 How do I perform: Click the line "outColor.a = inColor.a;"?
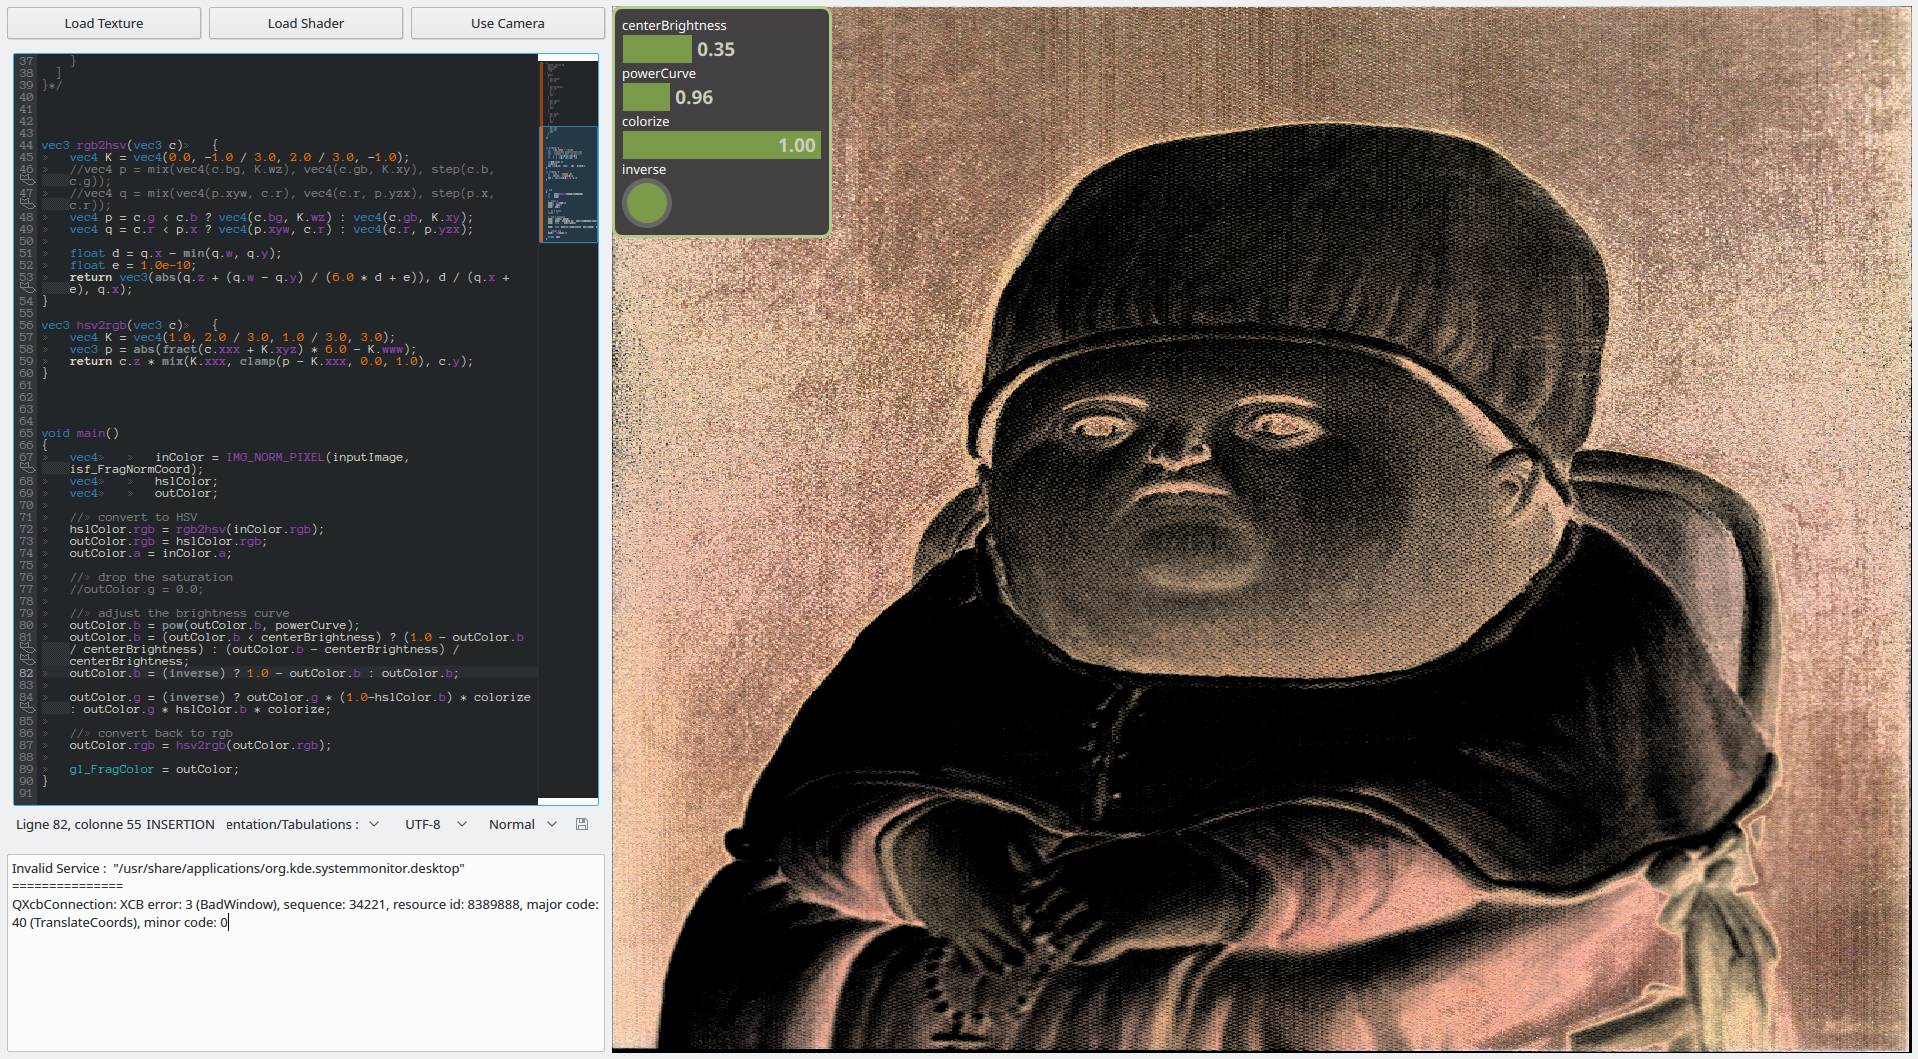150,553
